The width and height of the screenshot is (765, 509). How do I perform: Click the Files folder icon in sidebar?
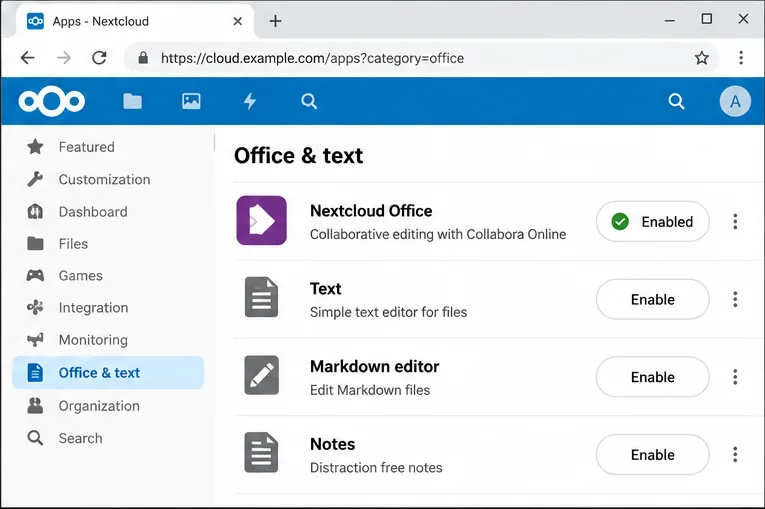[35, 244]
